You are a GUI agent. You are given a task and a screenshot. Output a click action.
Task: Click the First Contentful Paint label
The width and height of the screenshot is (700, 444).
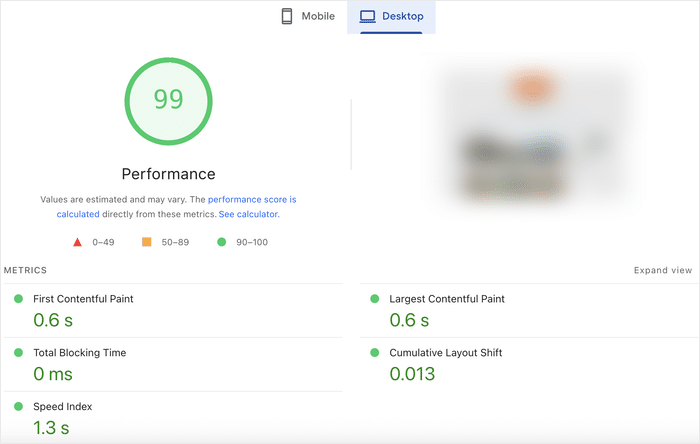[x=83, y=299]
